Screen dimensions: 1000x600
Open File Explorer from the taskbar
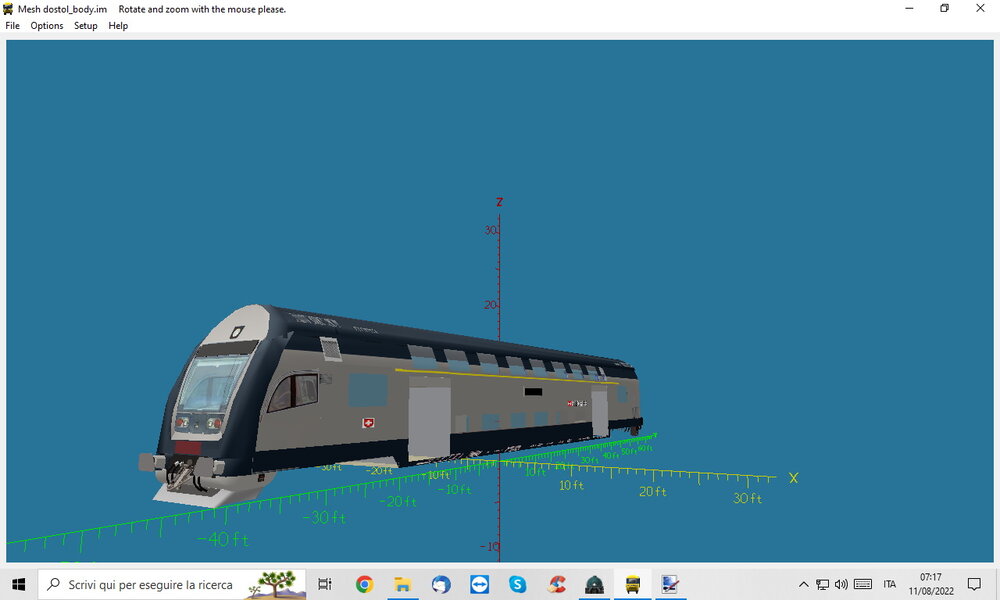point(402,584)
